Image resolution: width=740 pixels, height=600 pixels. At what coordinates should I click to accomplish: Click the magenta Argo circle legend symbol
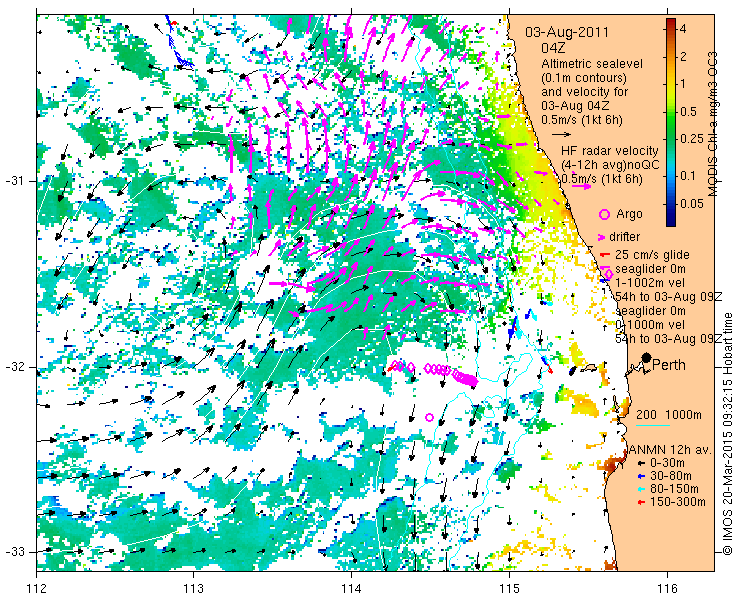click(604, 214)
